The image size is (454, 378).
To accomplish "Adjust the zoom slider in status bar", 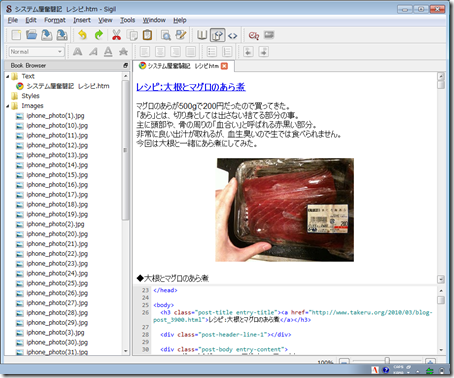I will [x=387, y=360].
